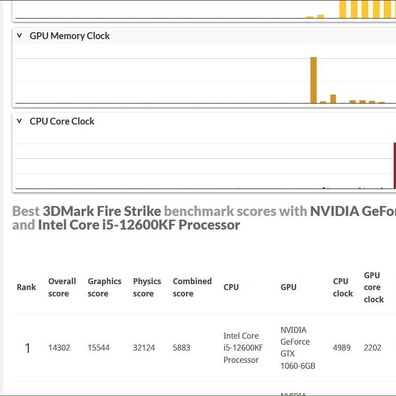396x396 pixels.
Task: Collapse the GPU Memory Clock section chevron
Action: [19, 35]
